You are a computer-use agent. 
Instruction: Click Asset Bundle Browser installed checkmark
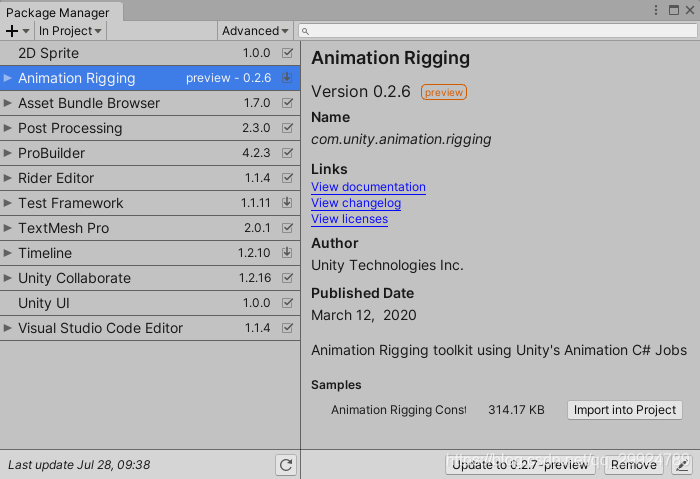point(288,103)
